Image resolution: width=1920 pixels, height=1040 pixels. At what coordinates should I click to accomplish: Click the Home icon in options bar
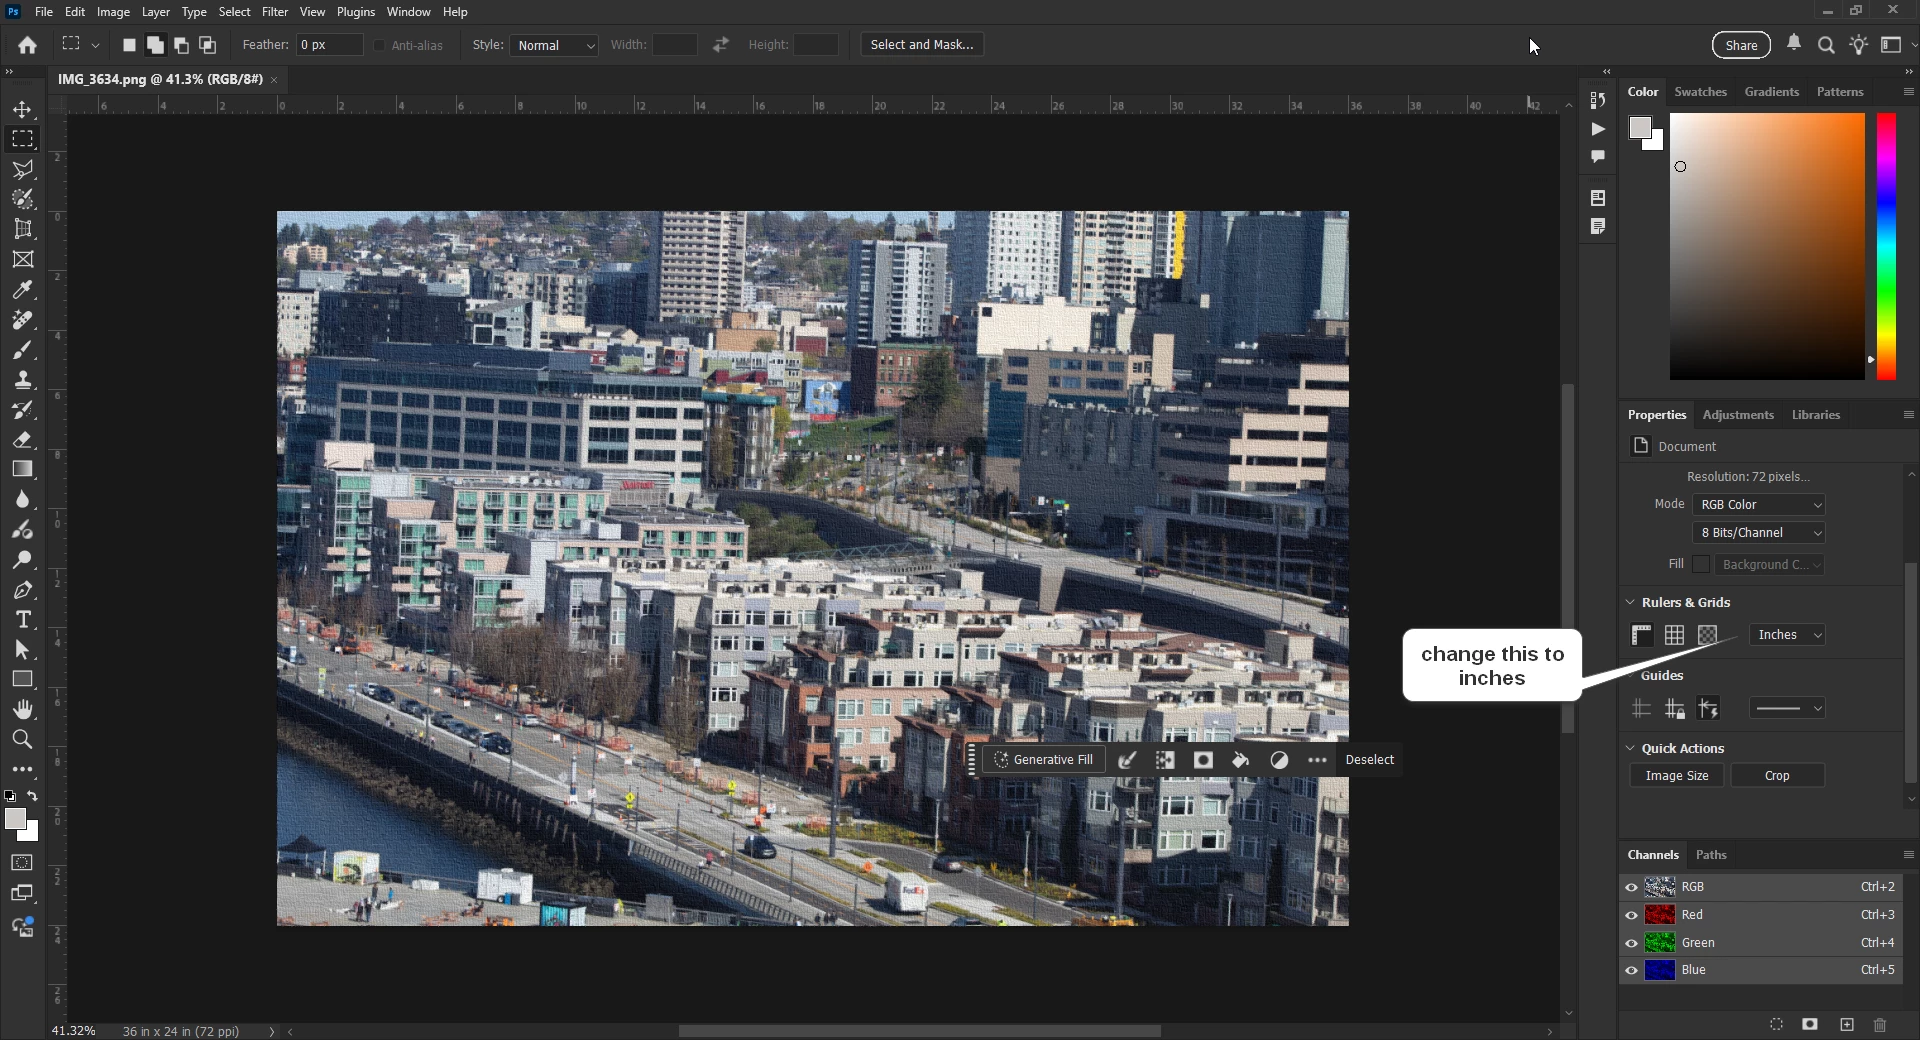tap(28, 45)
